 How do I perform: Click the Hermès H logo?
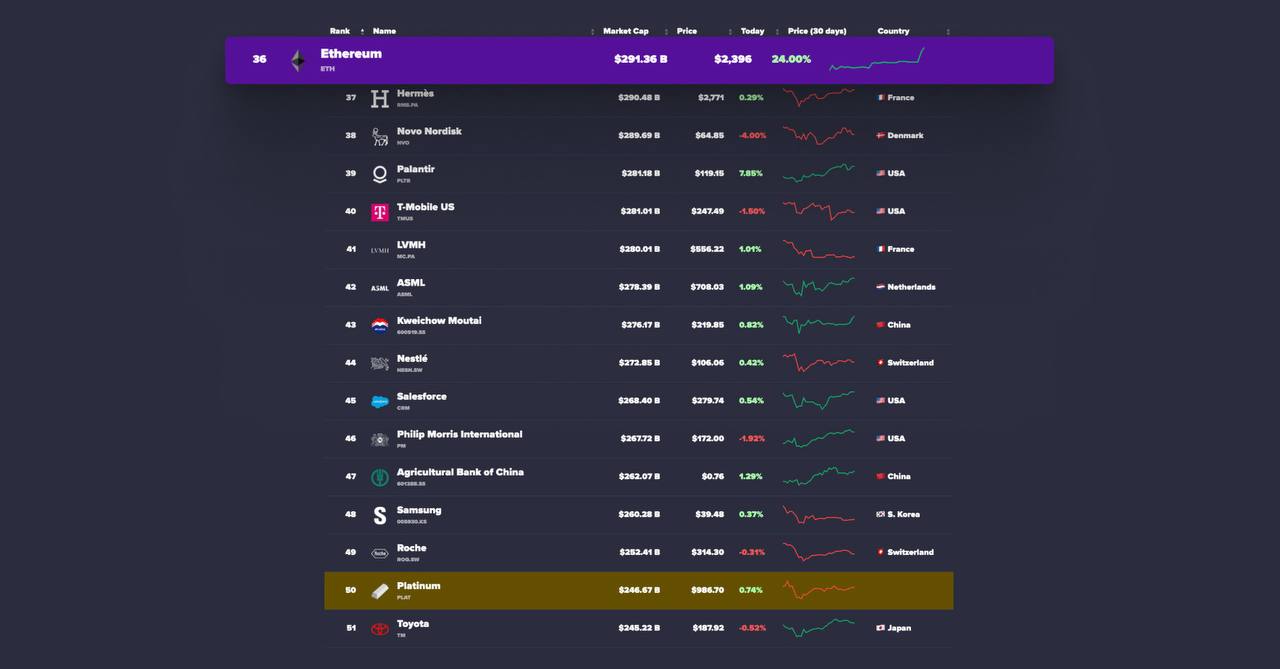pos(380,98)
